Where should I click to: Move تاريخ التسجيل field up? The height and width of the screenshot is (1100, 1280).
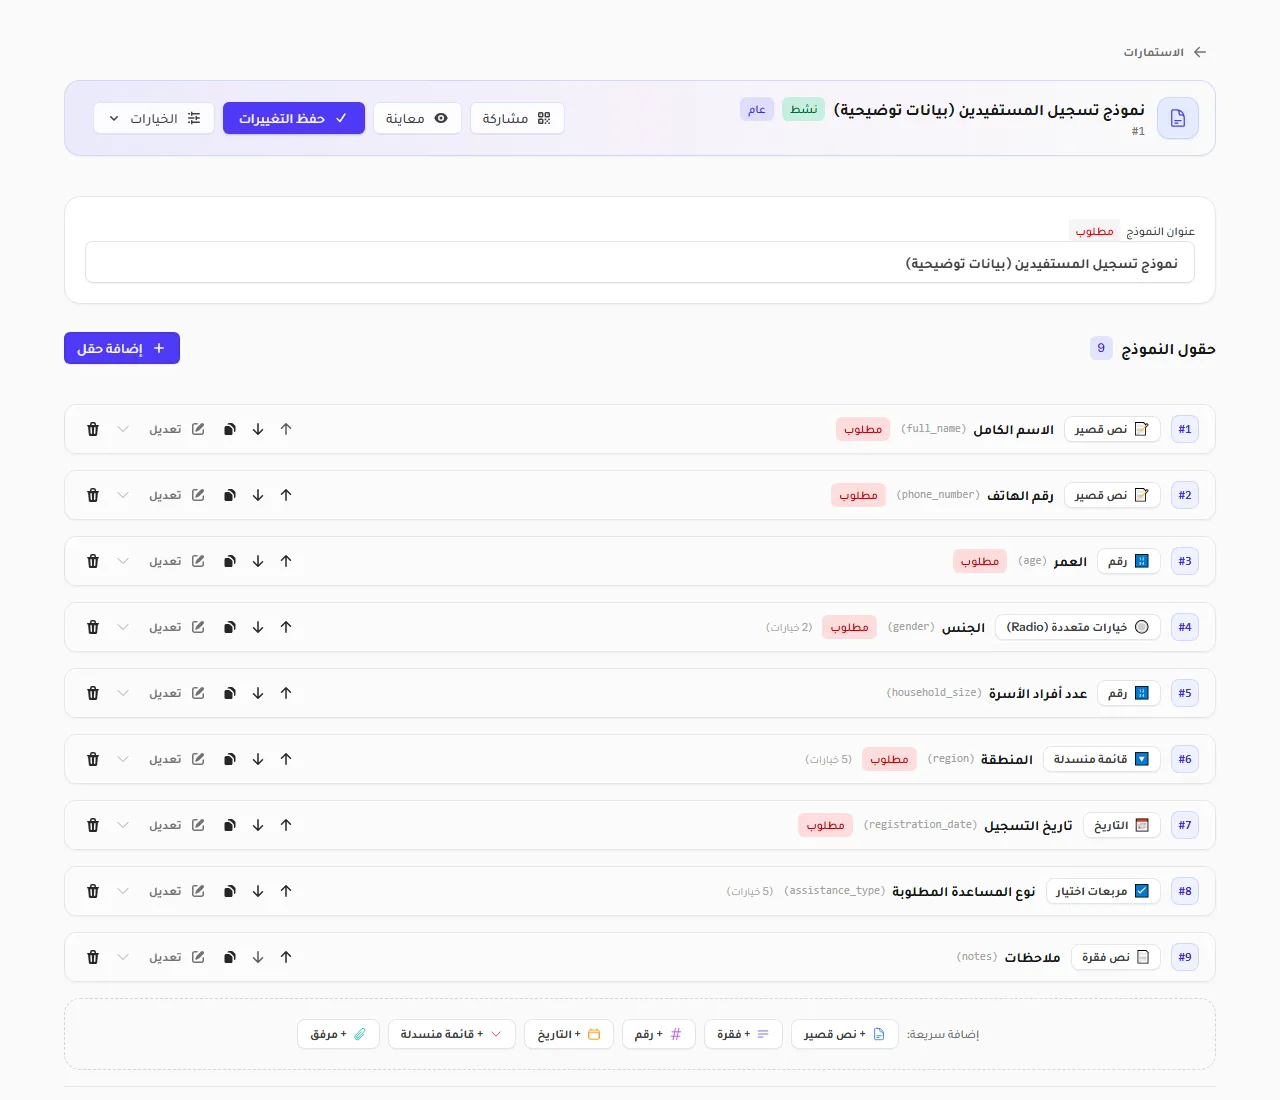286,825
